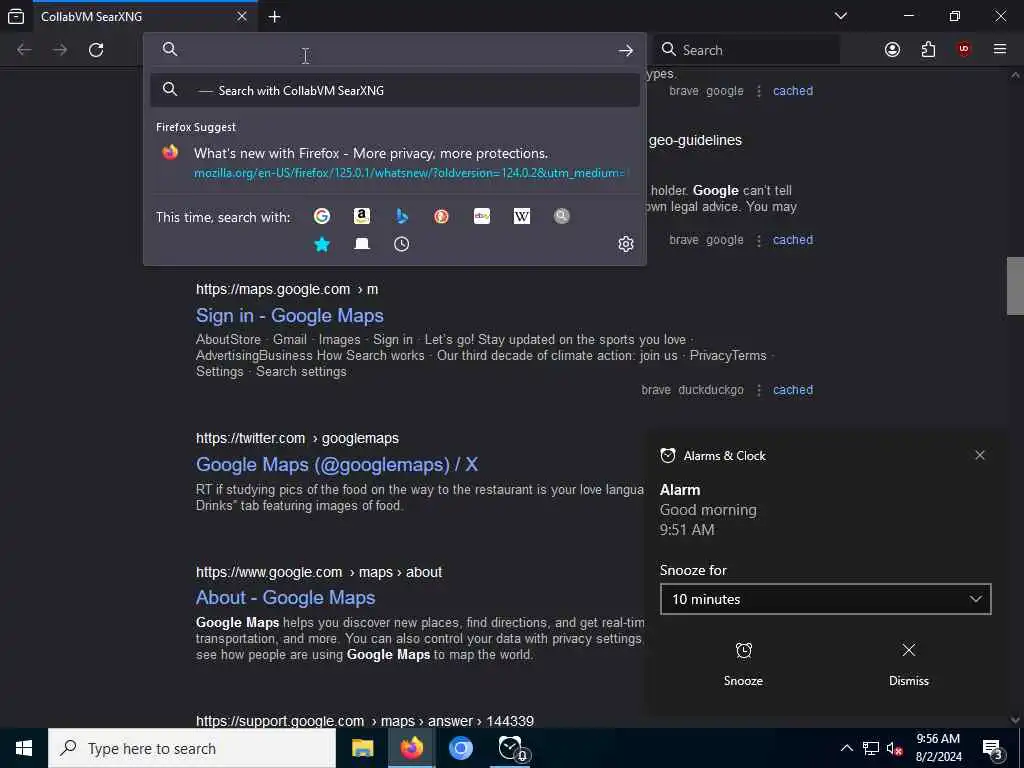Click the maps.google.com URL text
Image resolution: width=1024 pixels, height=768 pixels.
(287, 289)
